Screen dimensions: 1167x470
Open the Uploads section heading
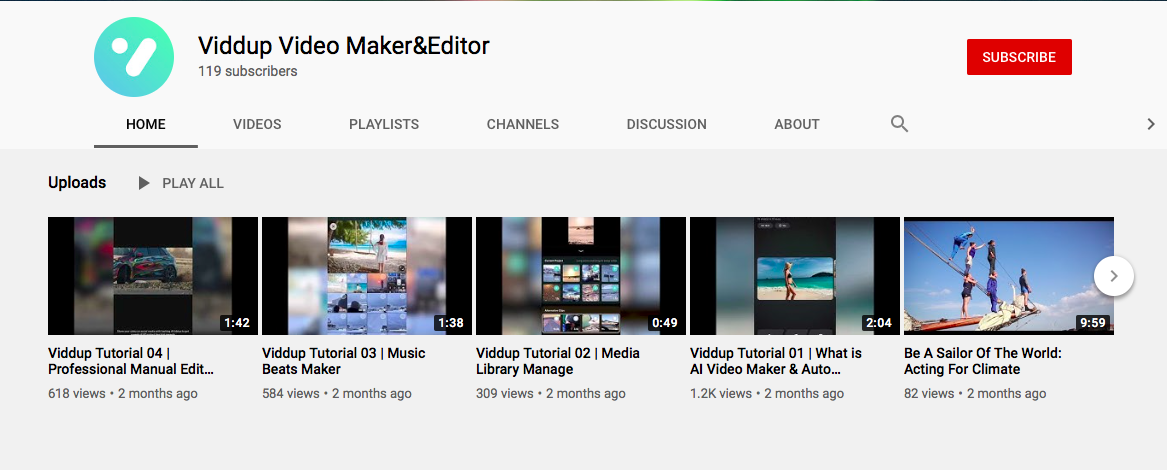coord(77,183)
